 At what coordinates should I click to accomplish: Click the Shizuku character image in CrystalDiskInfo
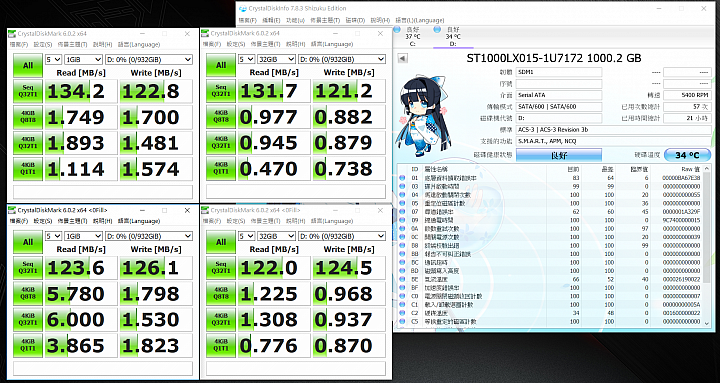point(423,115)
